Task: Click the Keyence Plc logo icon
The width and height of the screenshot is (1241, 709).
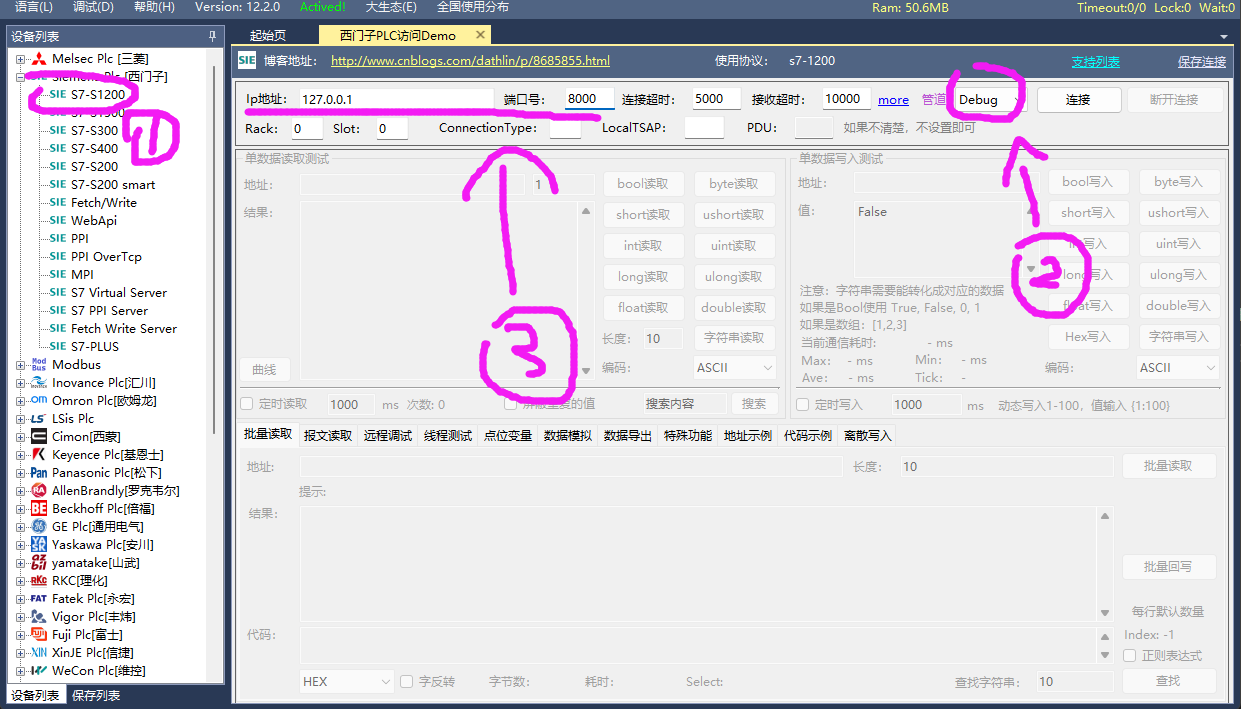Action: pyautogui.click(x=39, y=454)
